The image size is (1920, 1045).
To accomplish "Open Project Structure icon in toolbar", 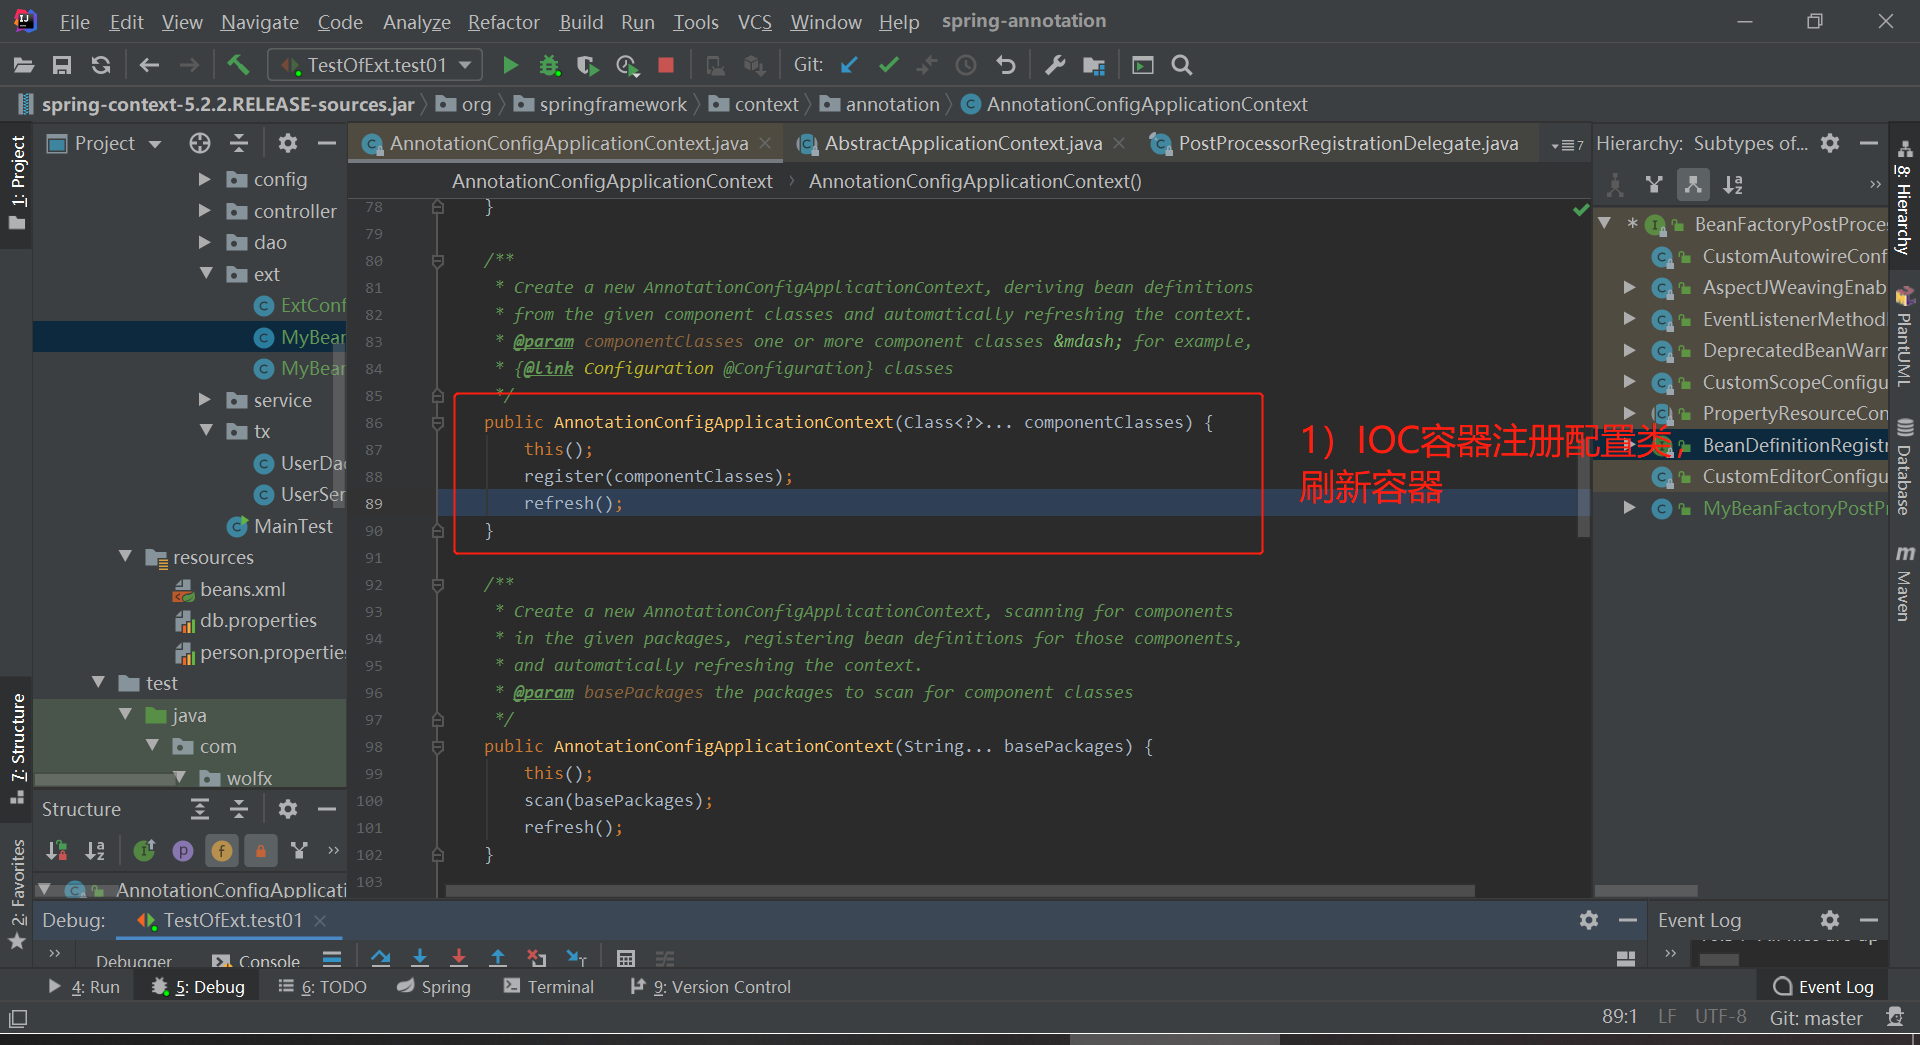I will [1094, 65].
